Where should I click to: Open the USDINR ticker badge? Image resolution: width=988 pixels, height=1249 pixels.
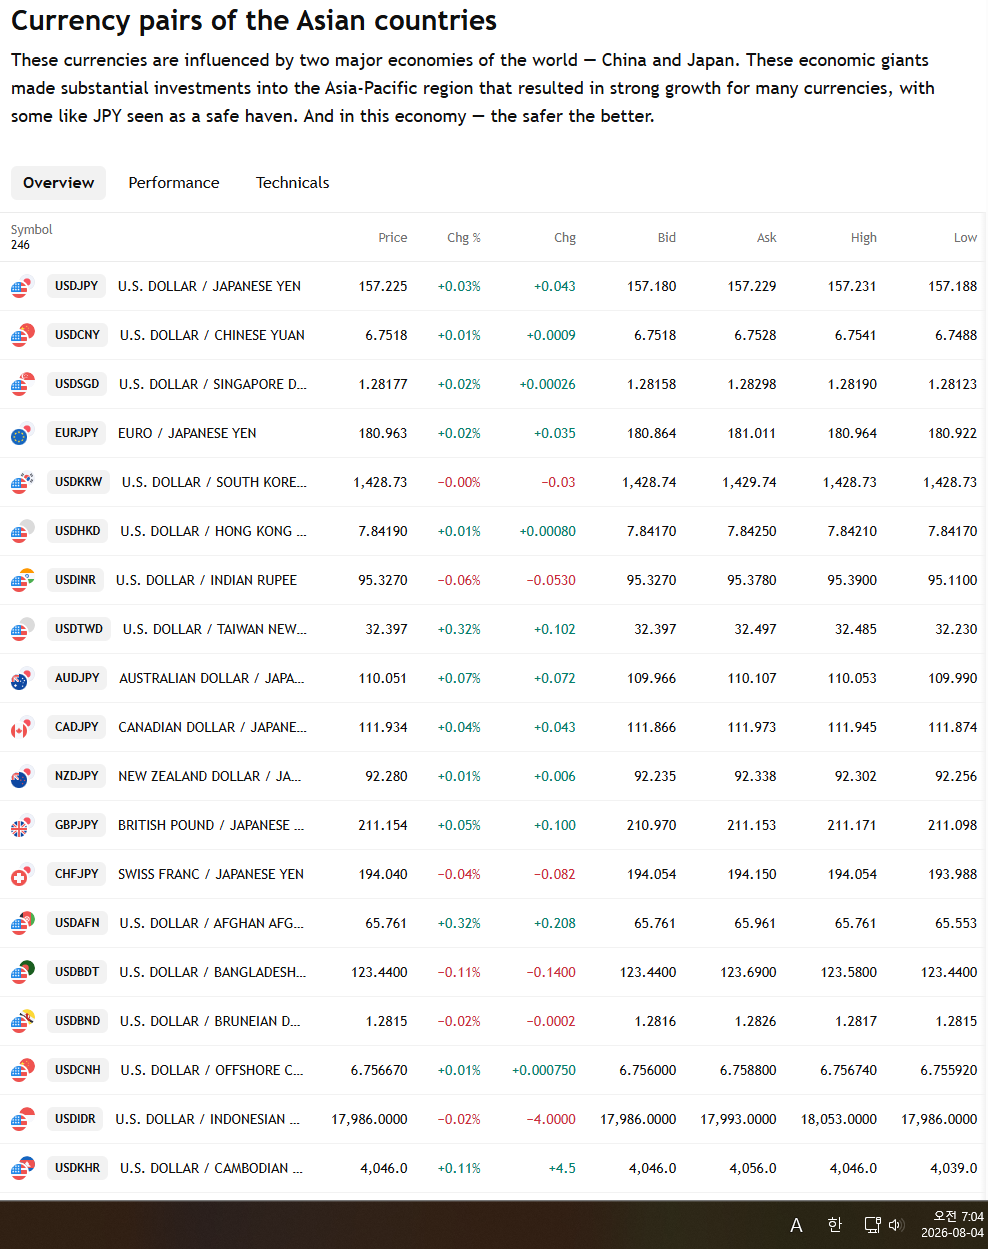click(x=76, y=580)
